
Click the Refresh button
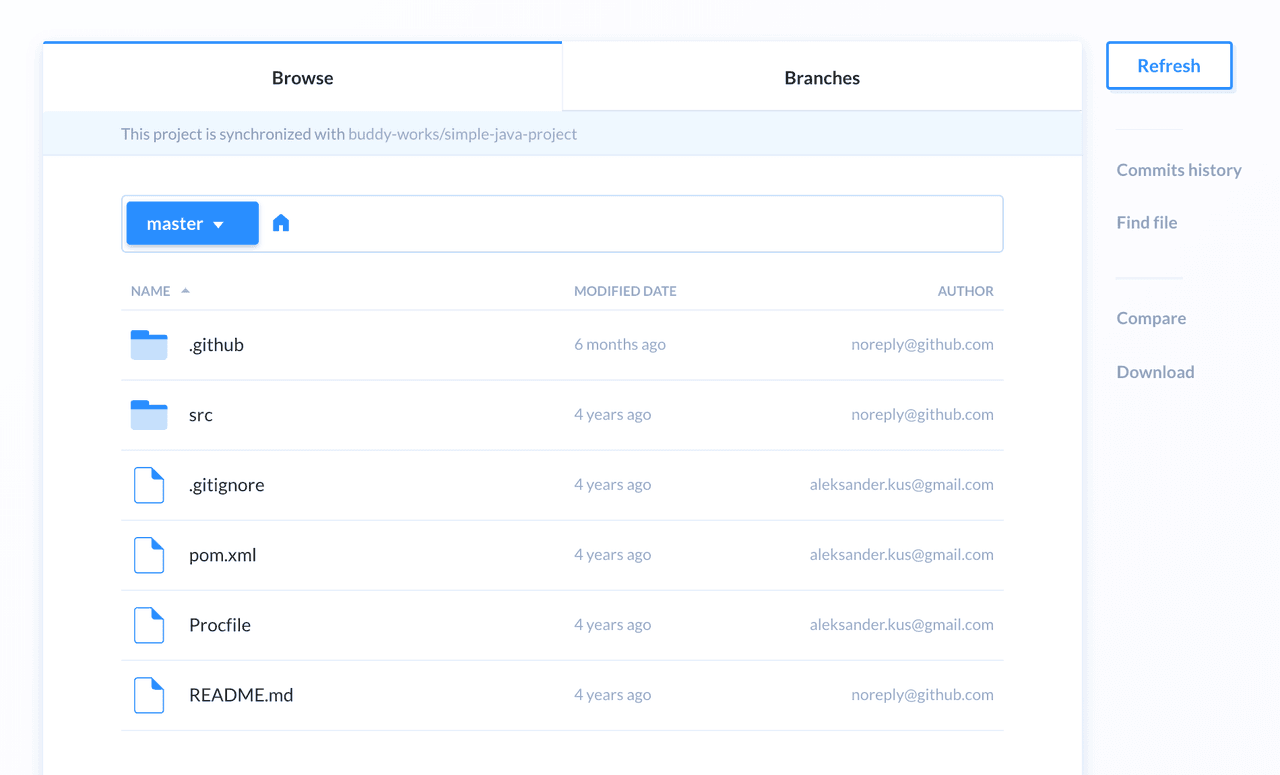tap(1168, 65)
